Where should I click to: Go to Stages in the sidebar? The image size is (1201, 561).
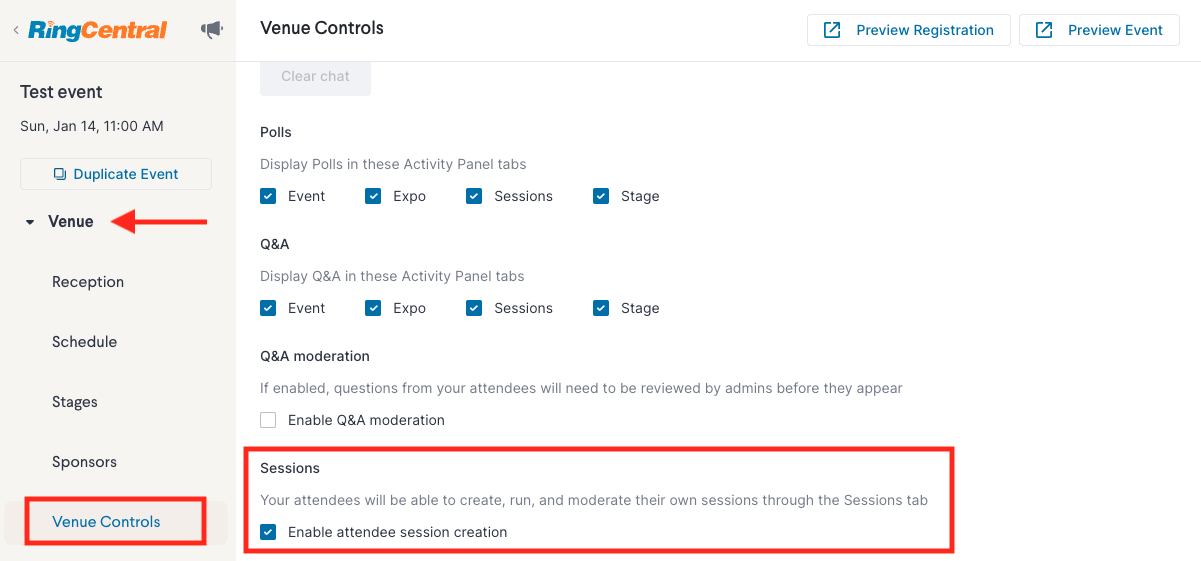(x=75, y=402)
